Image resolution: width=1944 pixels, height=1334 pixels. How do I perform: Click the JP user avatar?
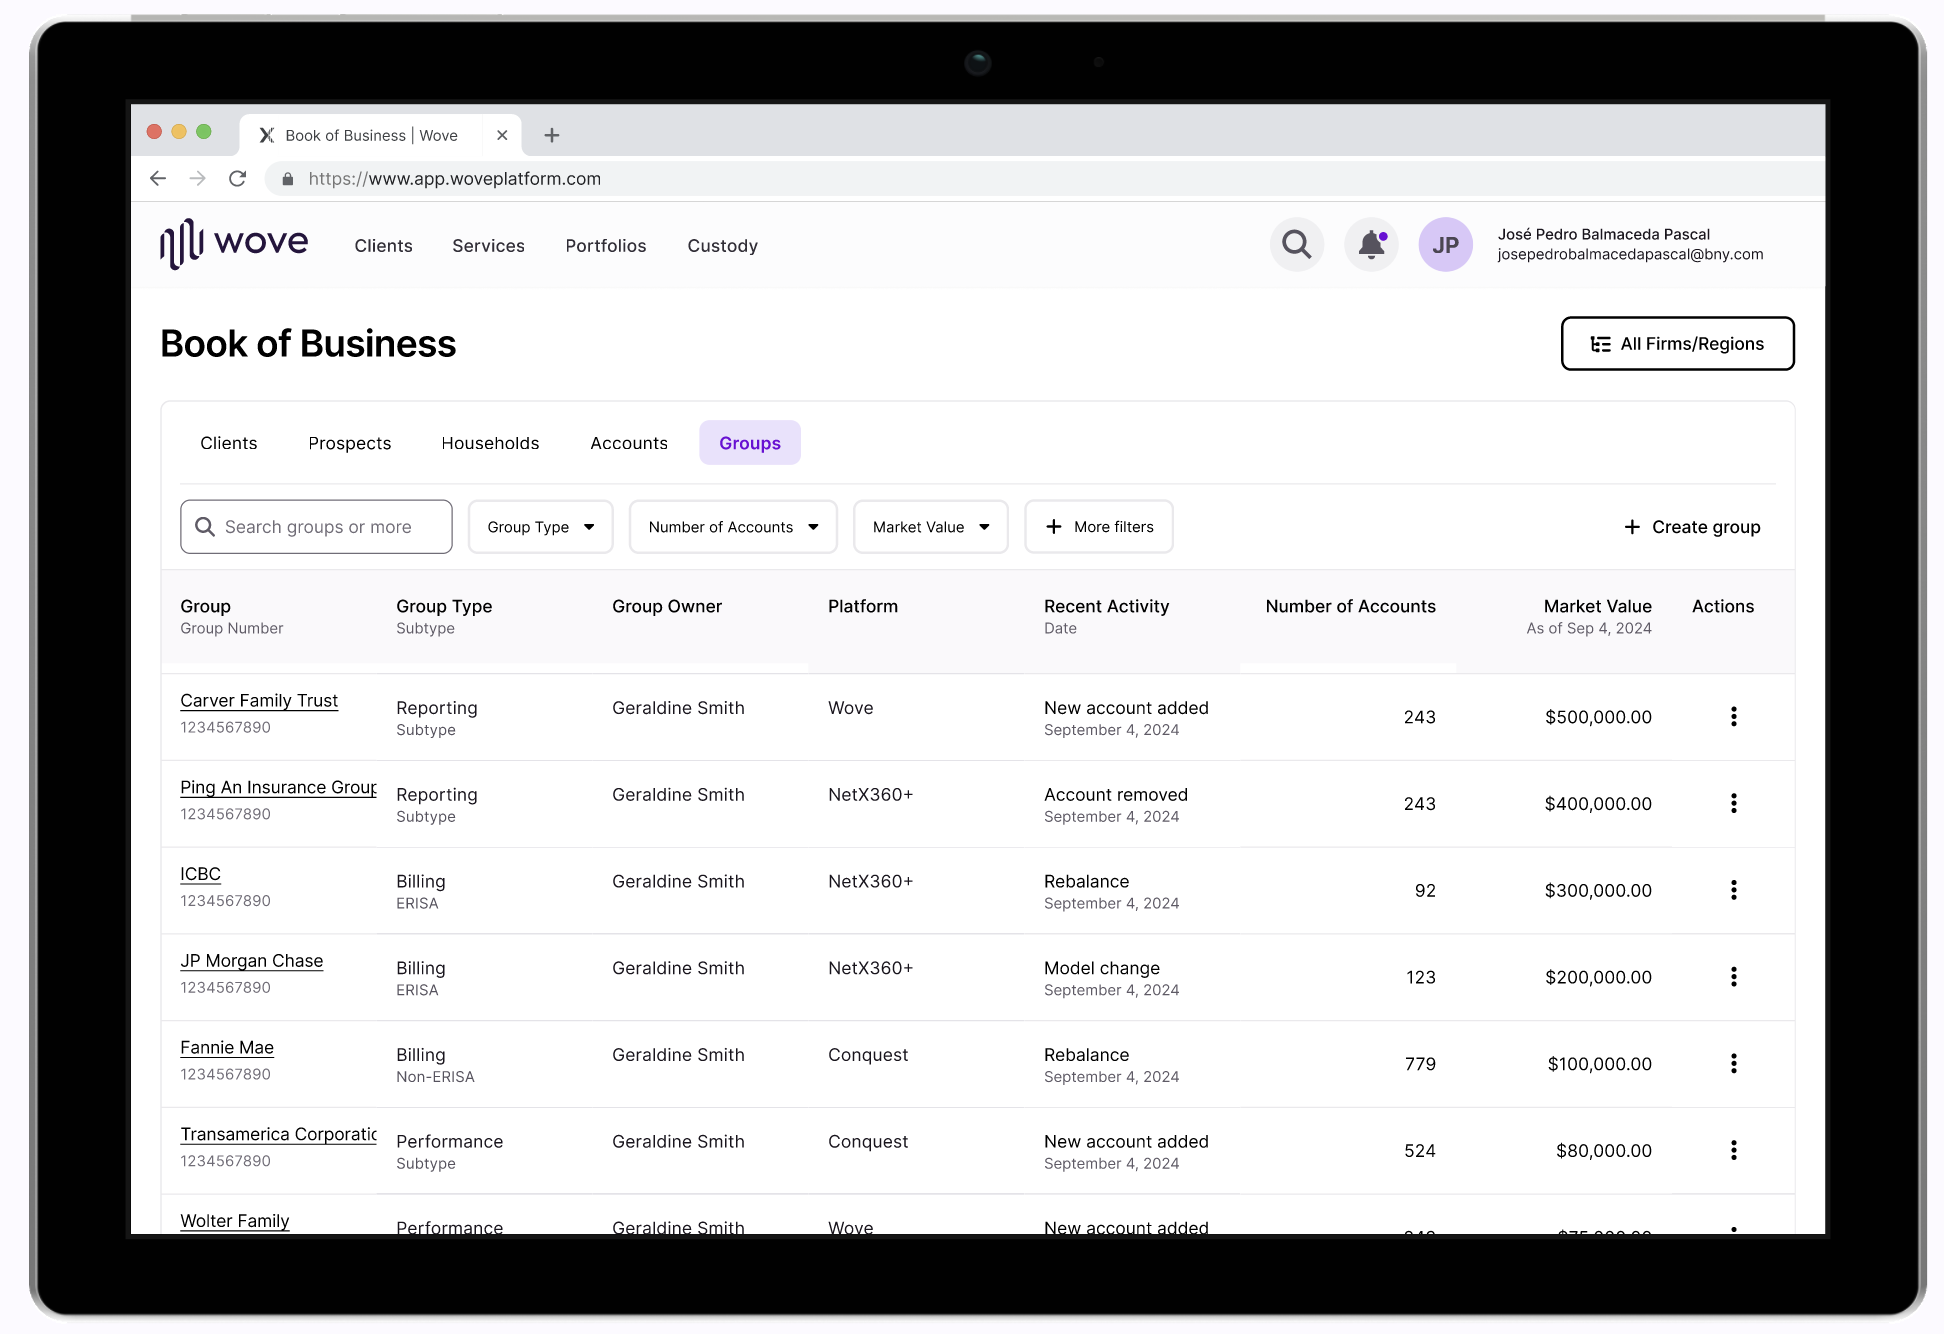coord(1445,245)
